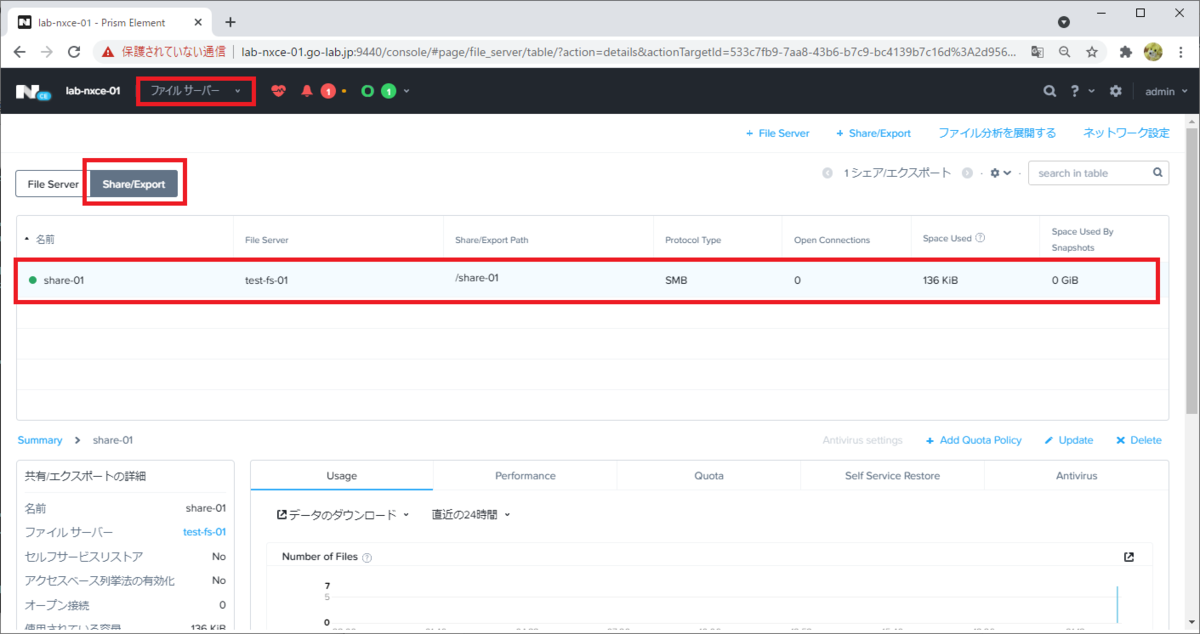
Task: Open 直近の24時間 time range dropdown
Action: pyautogui.click(x=471, y=515)
